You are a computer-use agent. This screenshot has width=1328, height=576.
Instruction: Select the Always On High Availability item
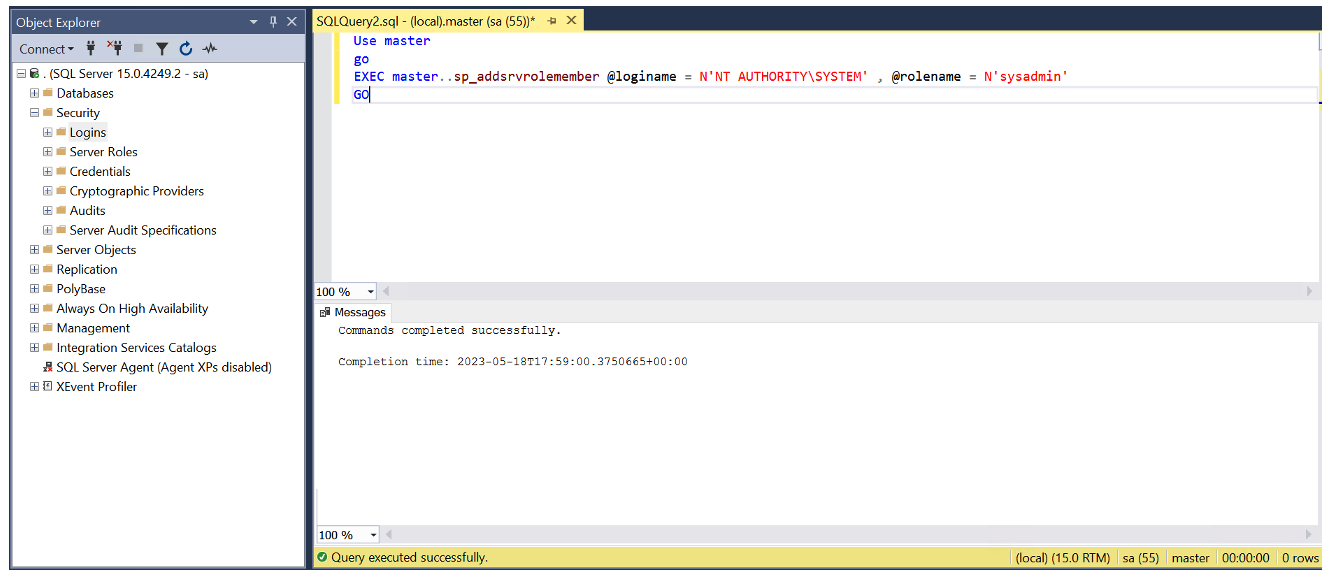pos(132,308)
